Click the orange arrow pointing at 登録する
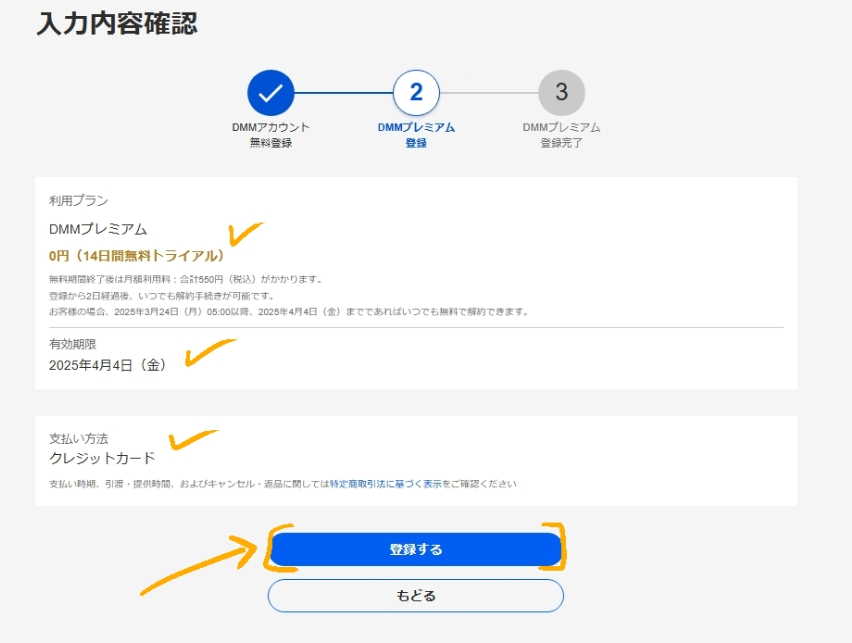 click(199, 564)
